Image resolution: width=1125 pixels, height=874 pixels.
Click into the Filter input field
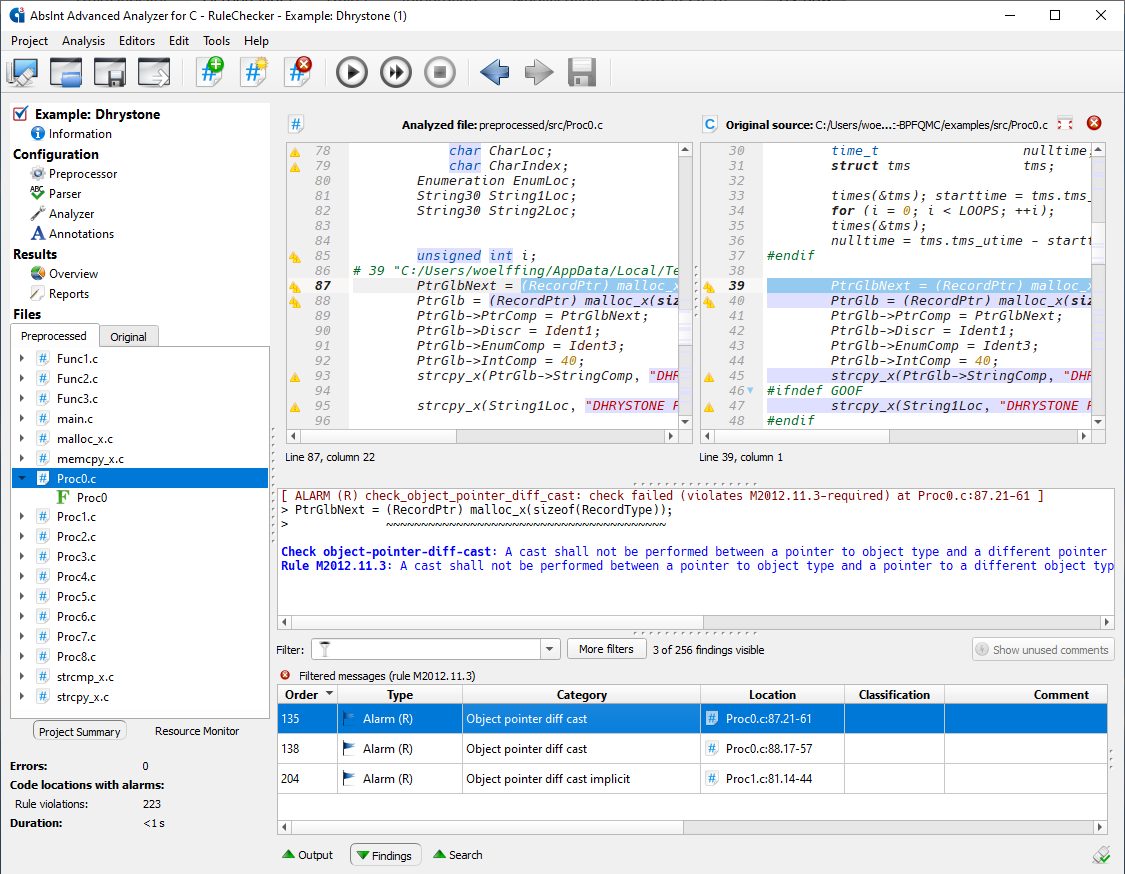click(426, 649)
